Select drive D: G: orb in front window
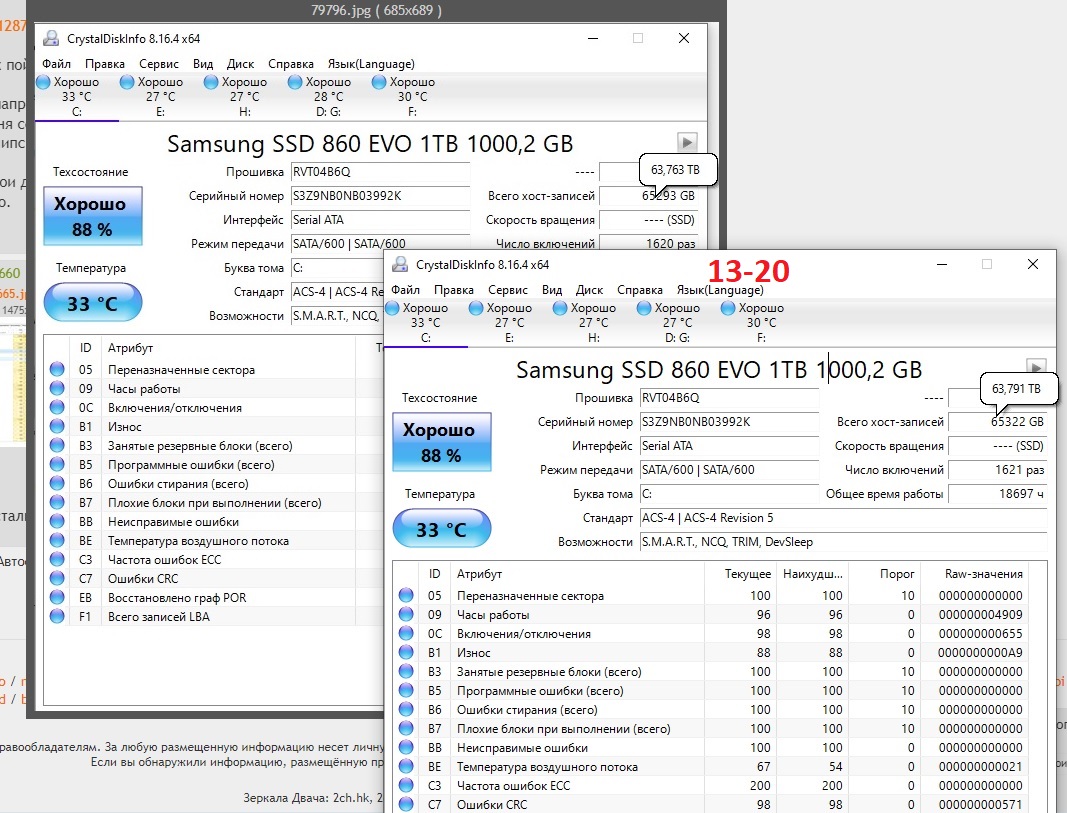Viewport: 1067px width, 813px height. [644, 308]
